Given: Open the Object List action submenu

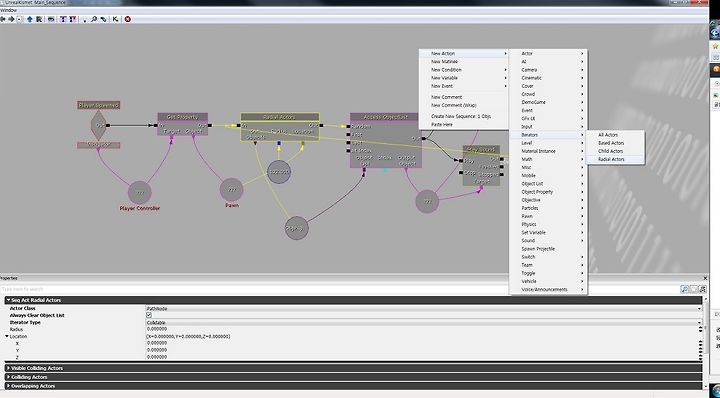Looking at the screenshot, I should pos(548,184).
